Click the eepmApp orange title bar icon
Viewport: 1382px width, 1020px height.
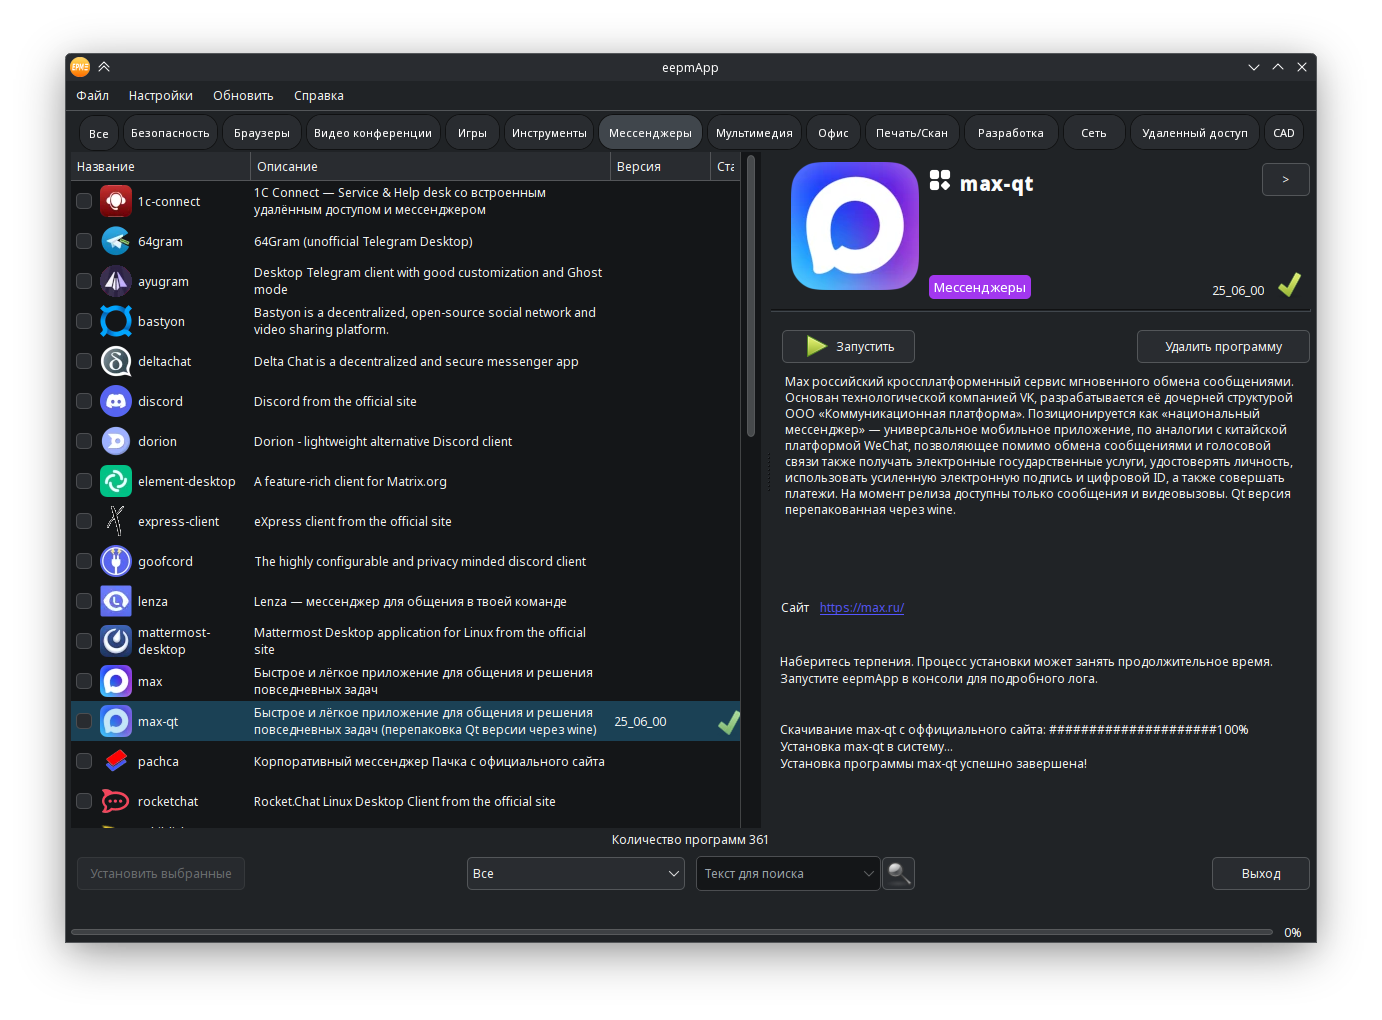point(80,67)
